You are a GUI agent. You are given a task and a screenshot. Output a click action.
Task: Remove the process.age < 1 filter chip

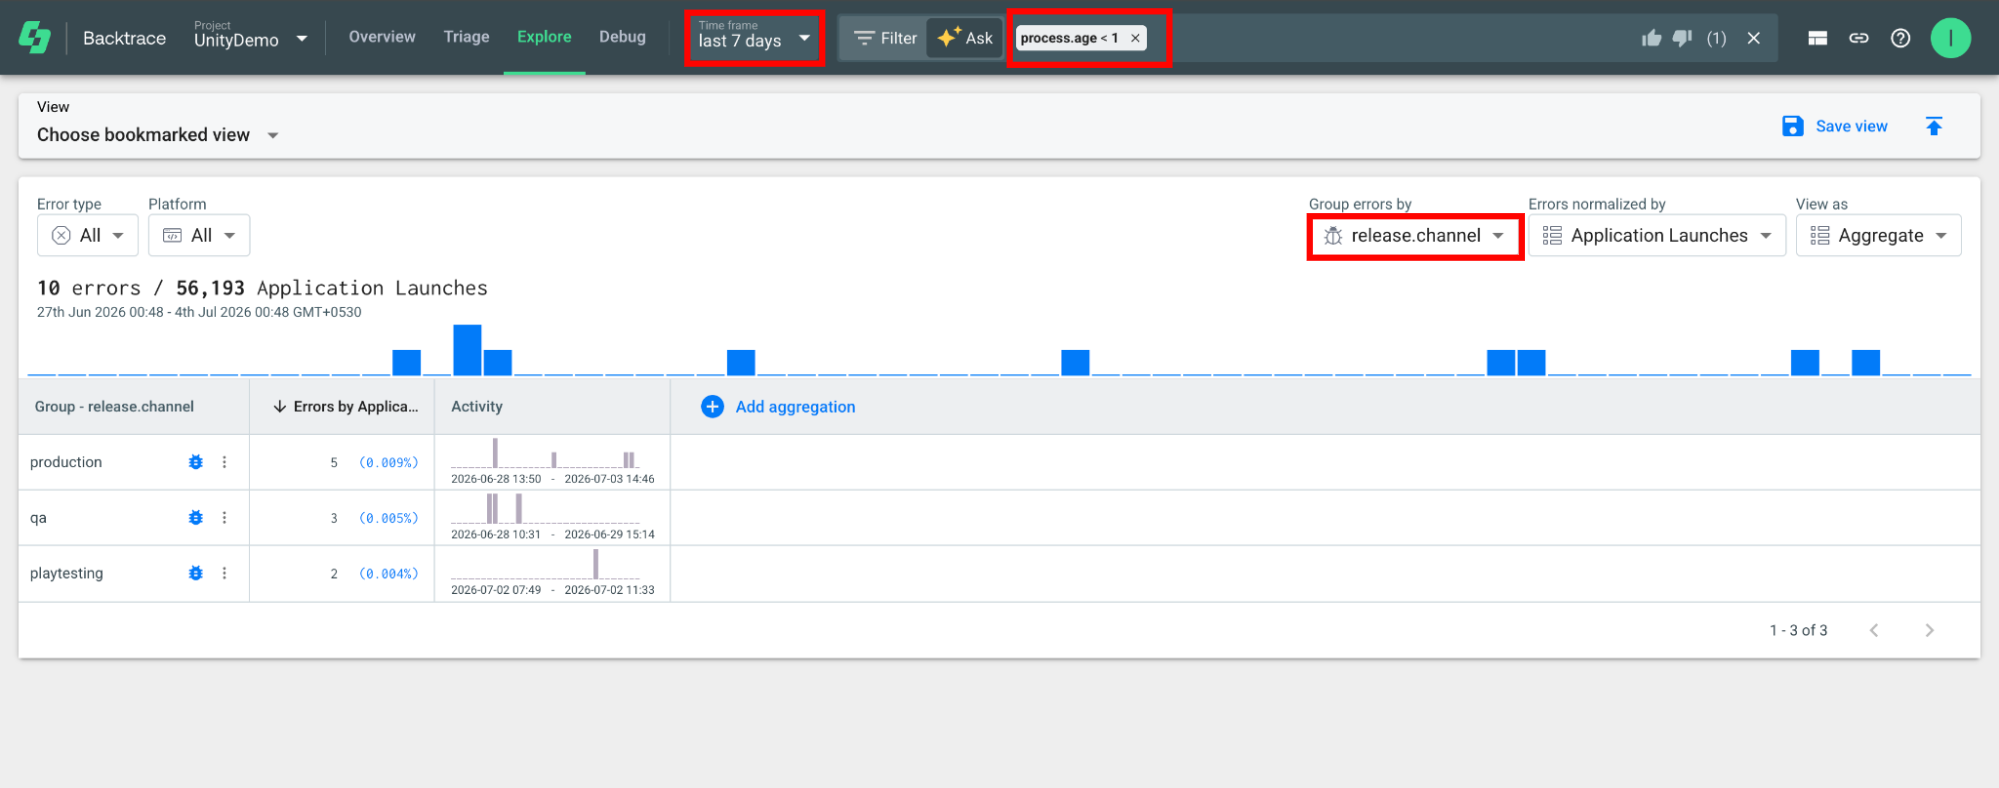(1135, 38)
